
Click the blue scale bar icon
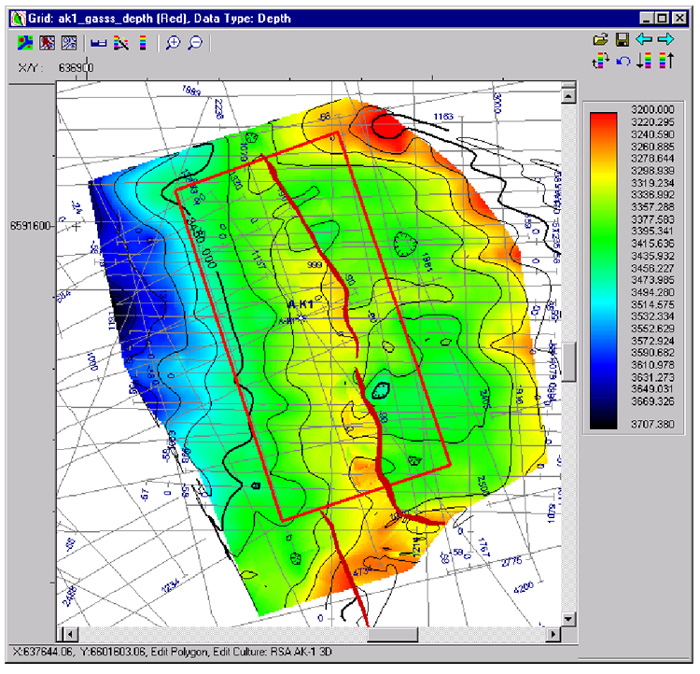[99, 43]
